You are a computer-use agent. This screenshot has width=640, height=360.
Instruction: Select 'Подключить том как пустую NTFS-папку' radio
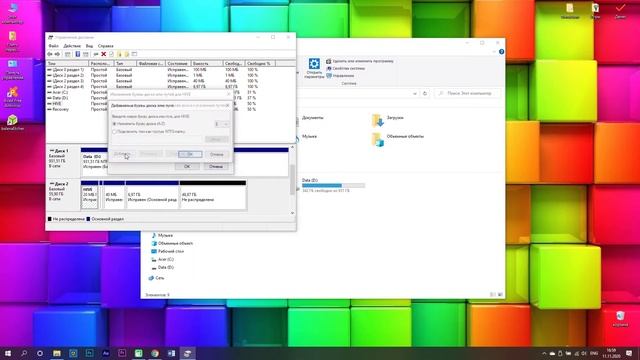point(114,132)
